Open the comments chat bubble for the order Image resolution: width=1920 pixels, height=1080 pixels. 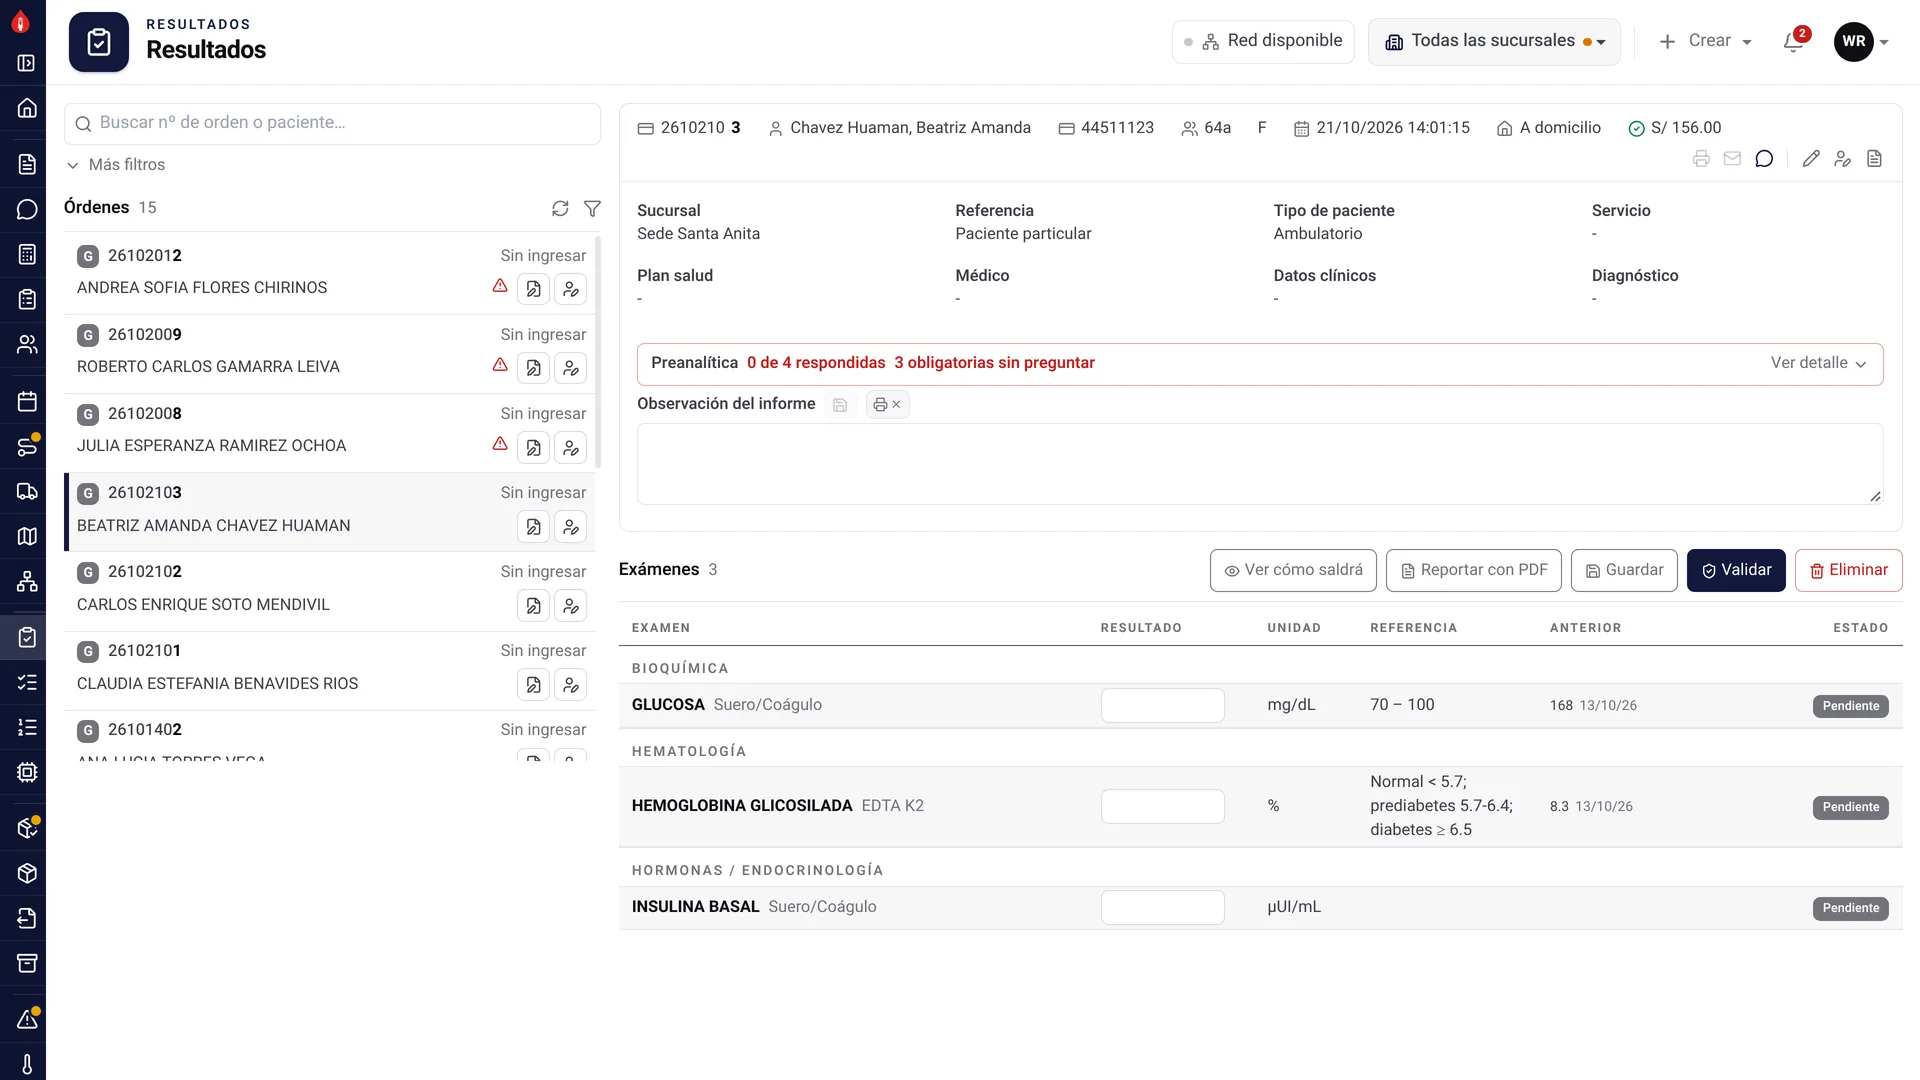(x=1764, y=159)
